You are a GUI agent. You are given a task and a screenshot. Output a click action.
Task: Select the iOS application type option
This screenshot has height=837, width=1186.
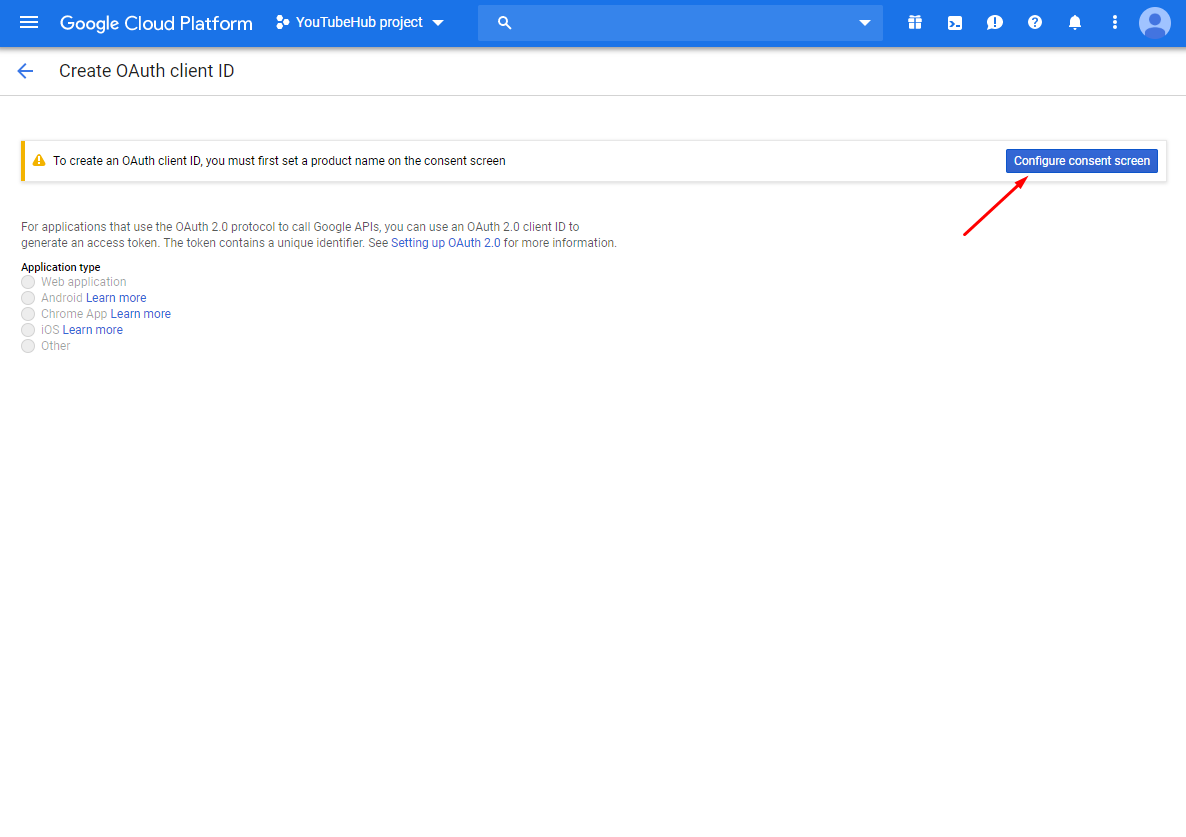(28, 329)
